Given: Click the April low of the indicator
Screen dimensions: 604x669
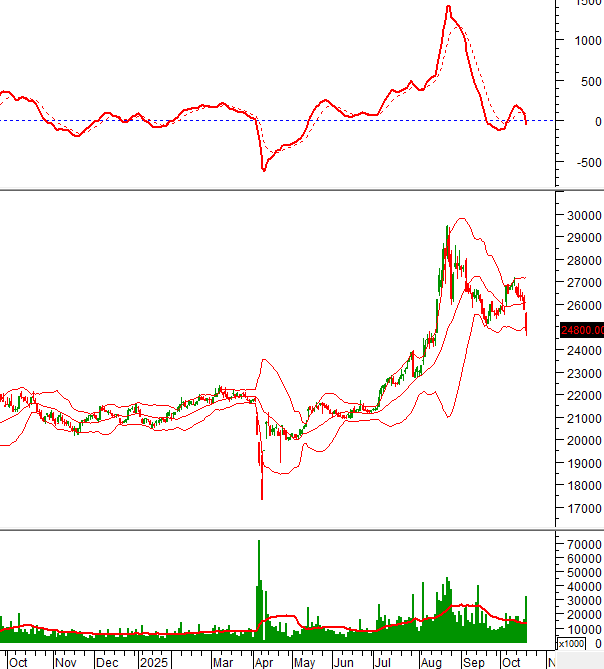Looking at the screenshot, I should click(x=264, y=169).
